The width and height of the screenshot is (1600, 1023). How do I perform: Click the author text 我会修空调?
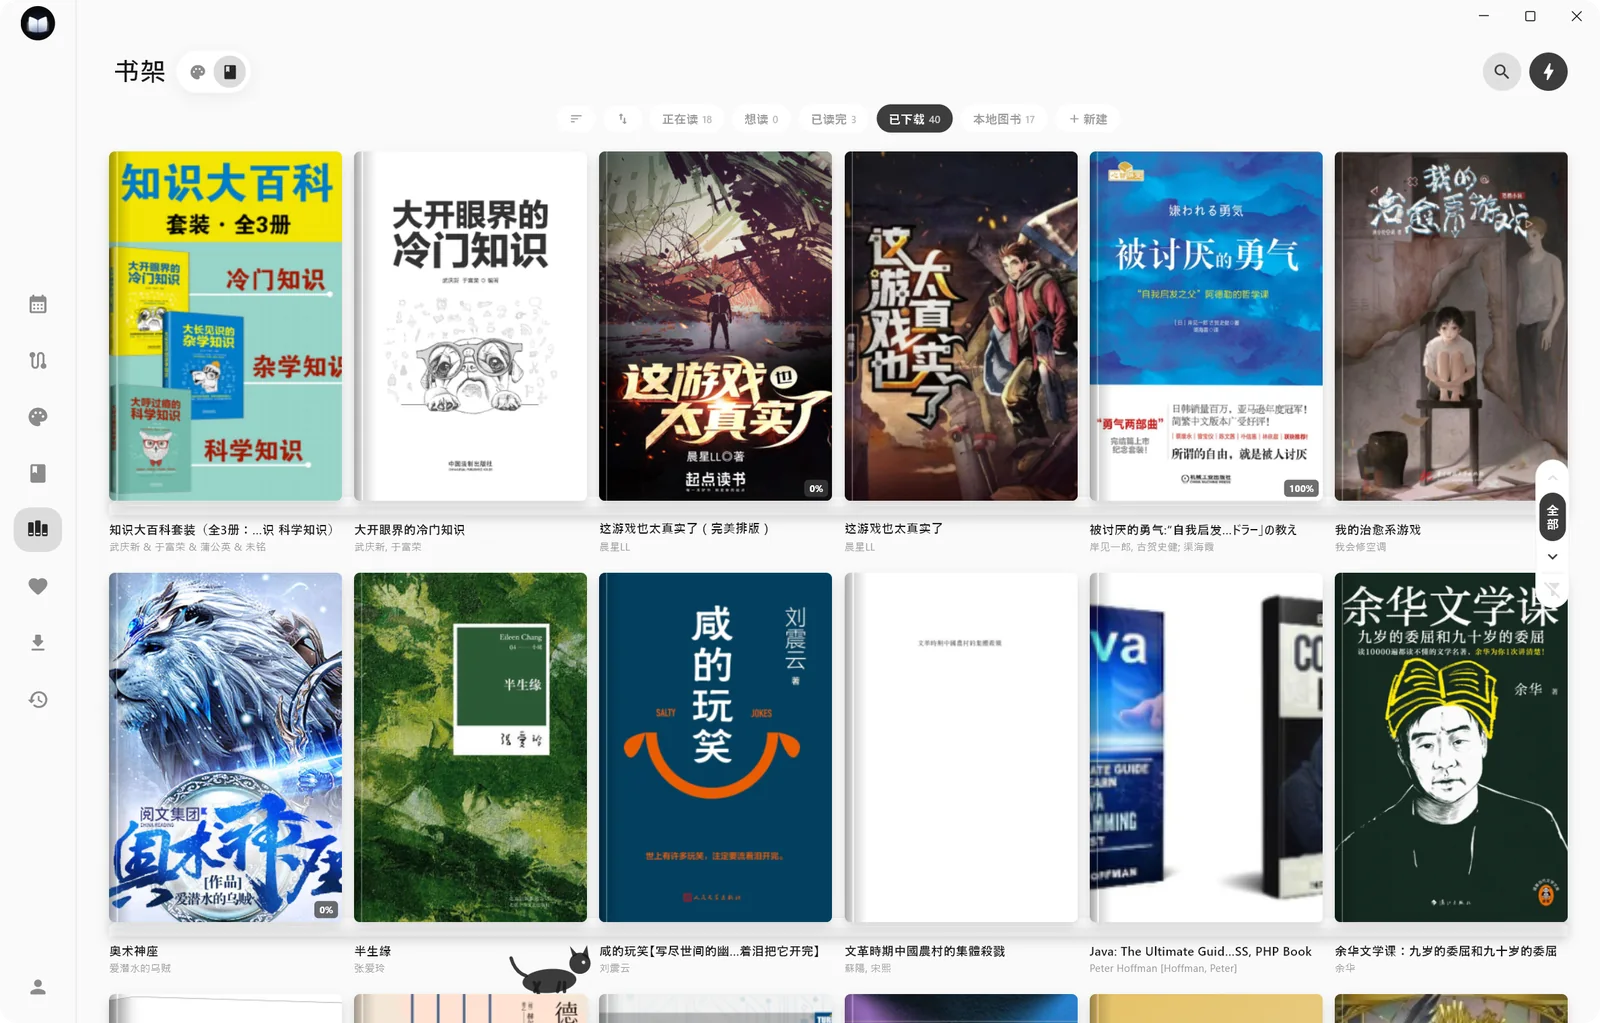pyautogui.click(x=1361, y=547)
